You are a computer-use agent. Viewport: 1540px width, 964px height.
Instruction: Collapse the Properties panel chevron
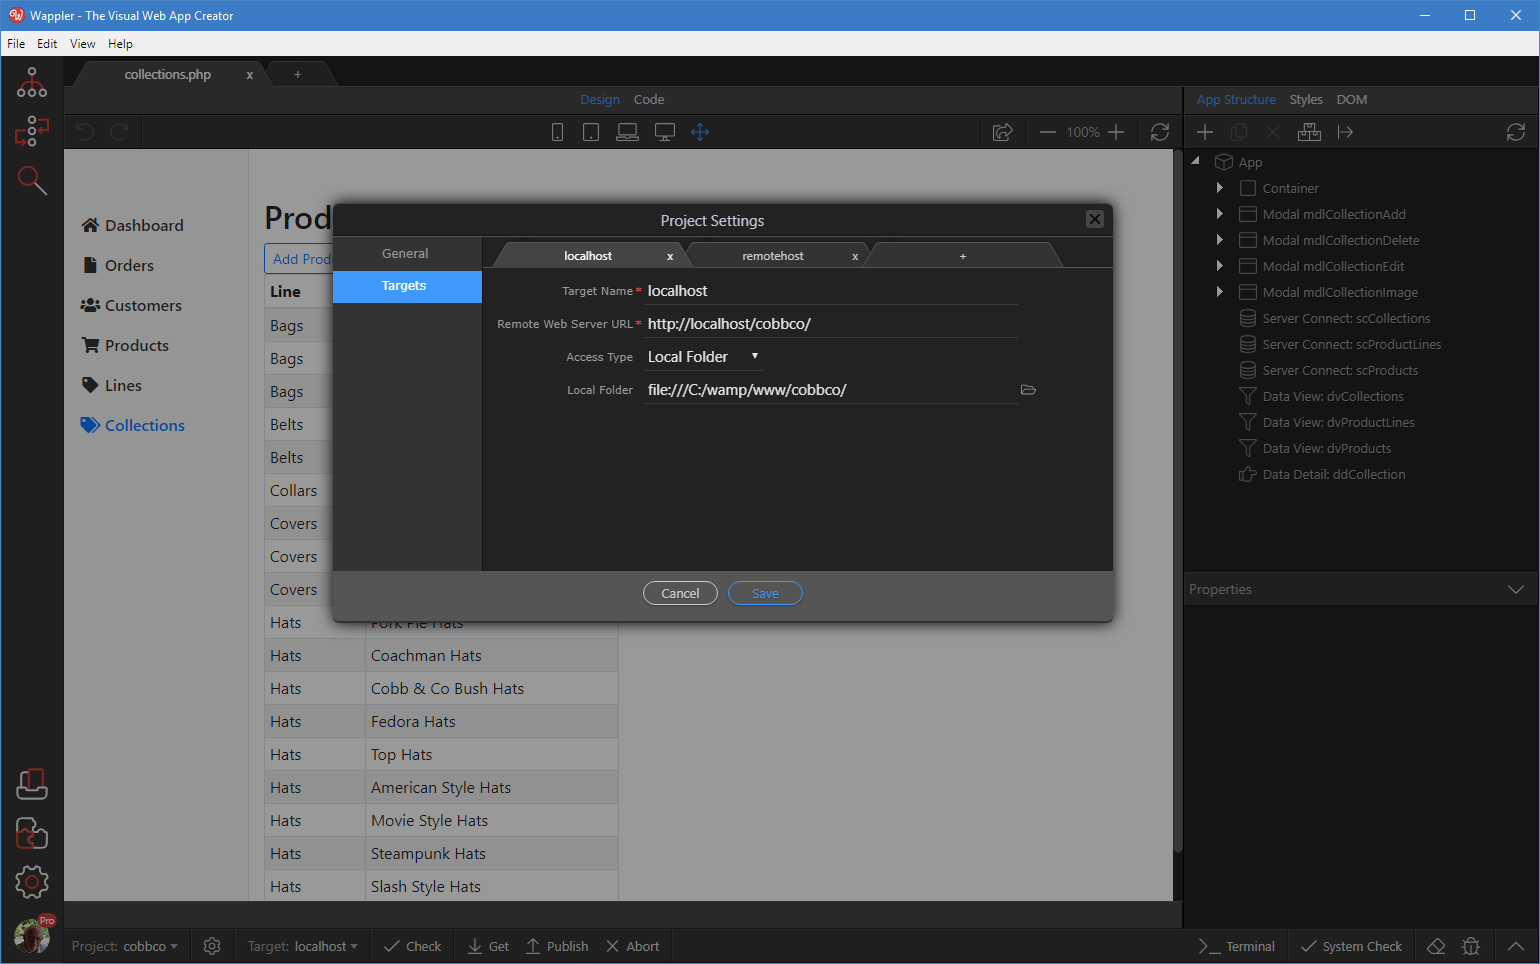[x=1516, y=590]
